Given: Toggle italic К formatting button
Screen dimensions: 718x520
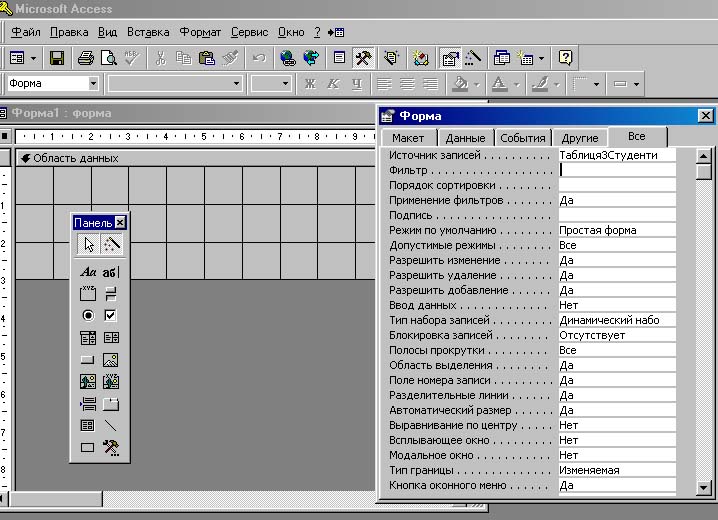Looking at the screenshot, I should [333, 84].
